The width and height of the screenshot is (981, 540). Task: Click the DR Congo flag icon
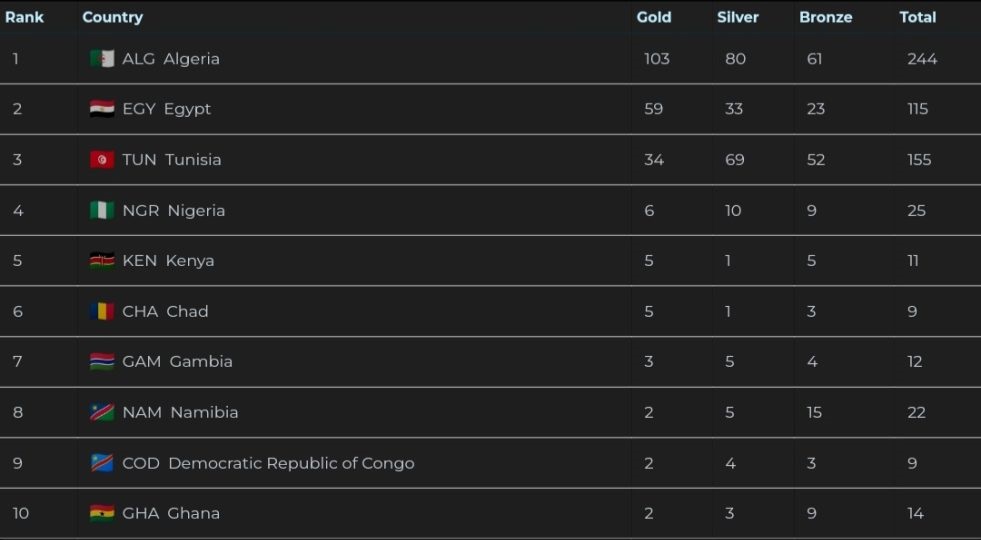(102, 463)
